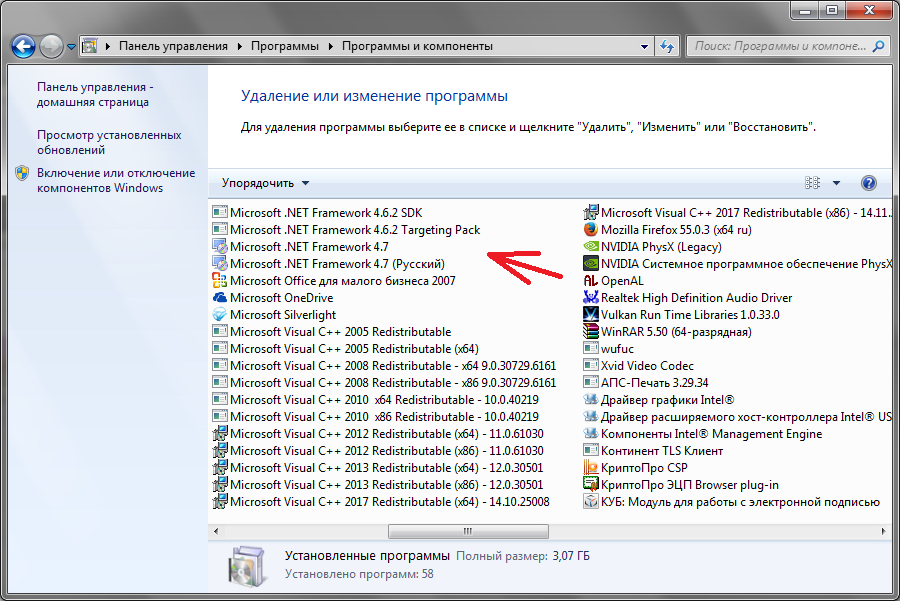Click the 'Драйвер графики Intel®' icon
Screen dimensions: 900x601
click(591, 400)
